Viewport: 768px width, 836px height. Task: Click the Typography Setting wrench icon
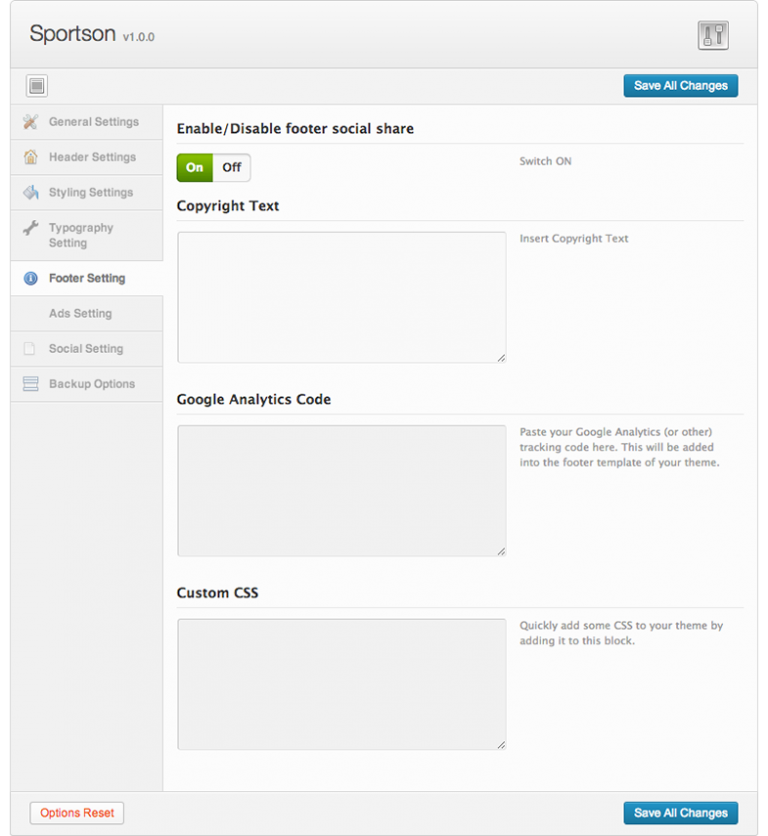point(30,228)
